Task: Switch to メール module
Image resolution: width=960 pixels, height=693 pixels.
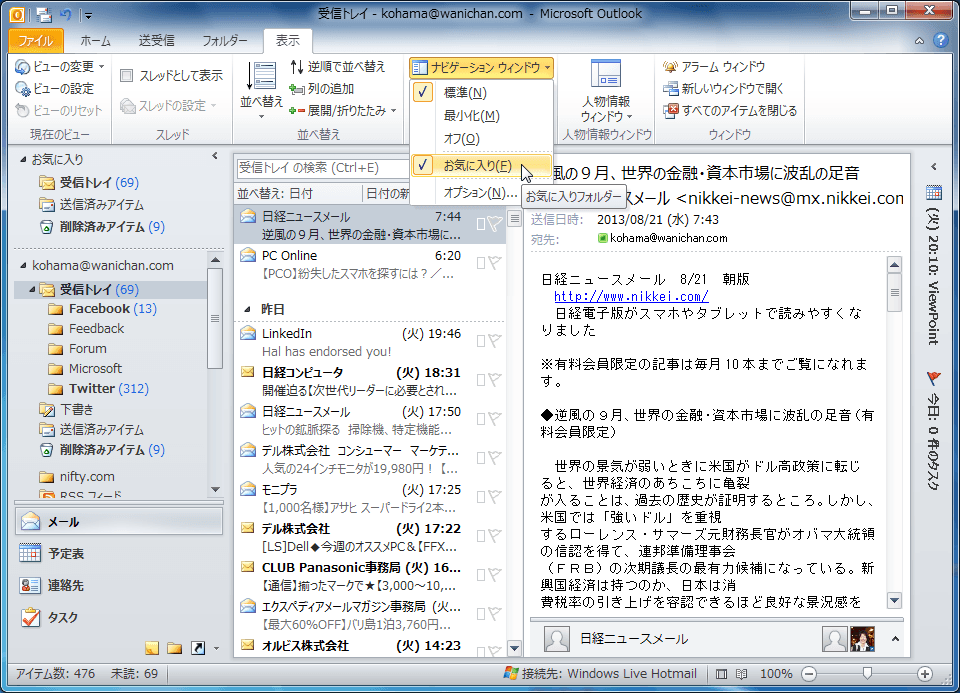Action: 119,522
